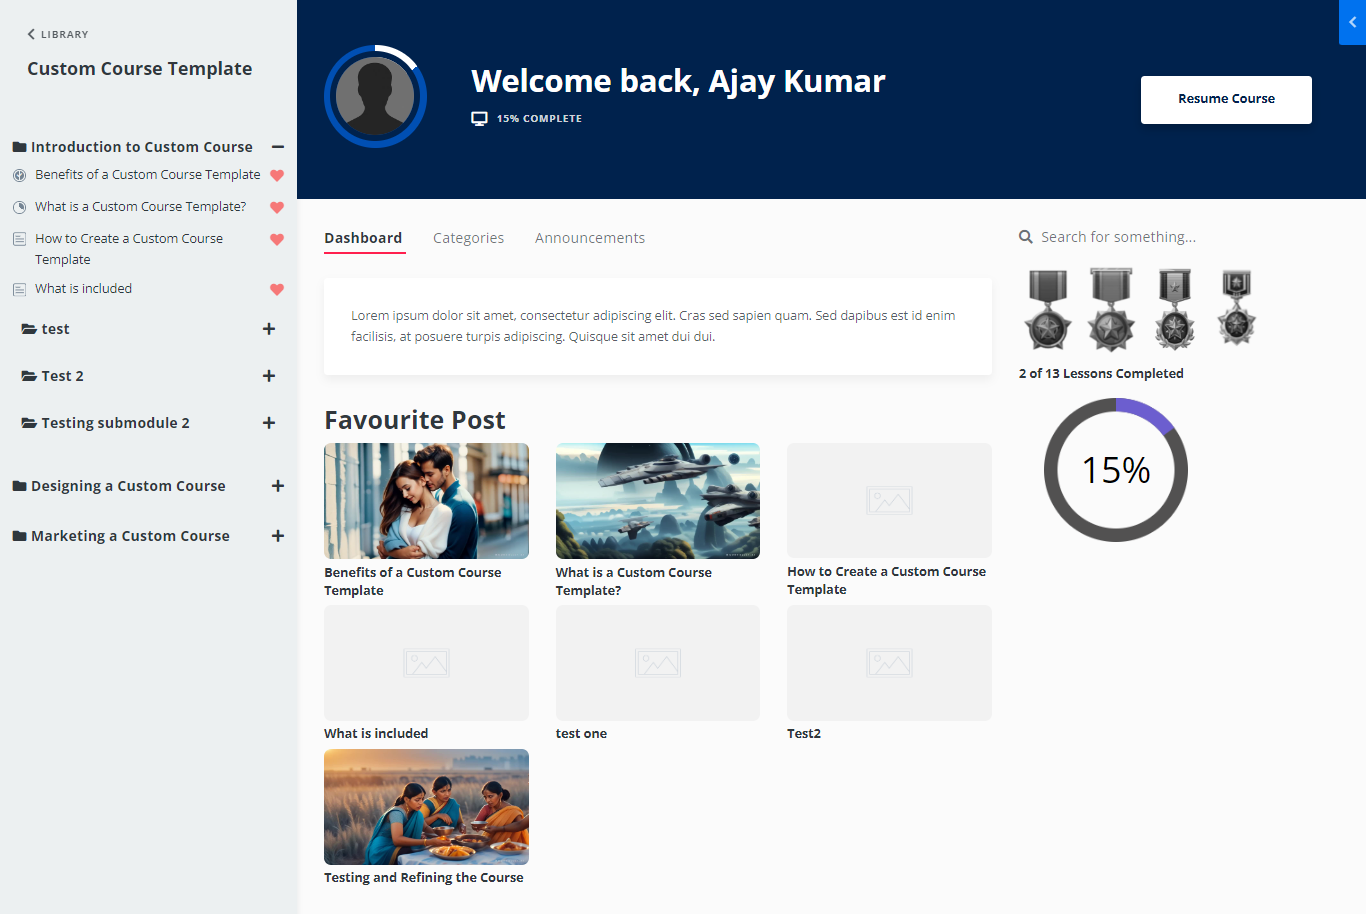1366x914 pixels.
Task: Switch to the Categories tab
Action: click(x=468, y=237)
